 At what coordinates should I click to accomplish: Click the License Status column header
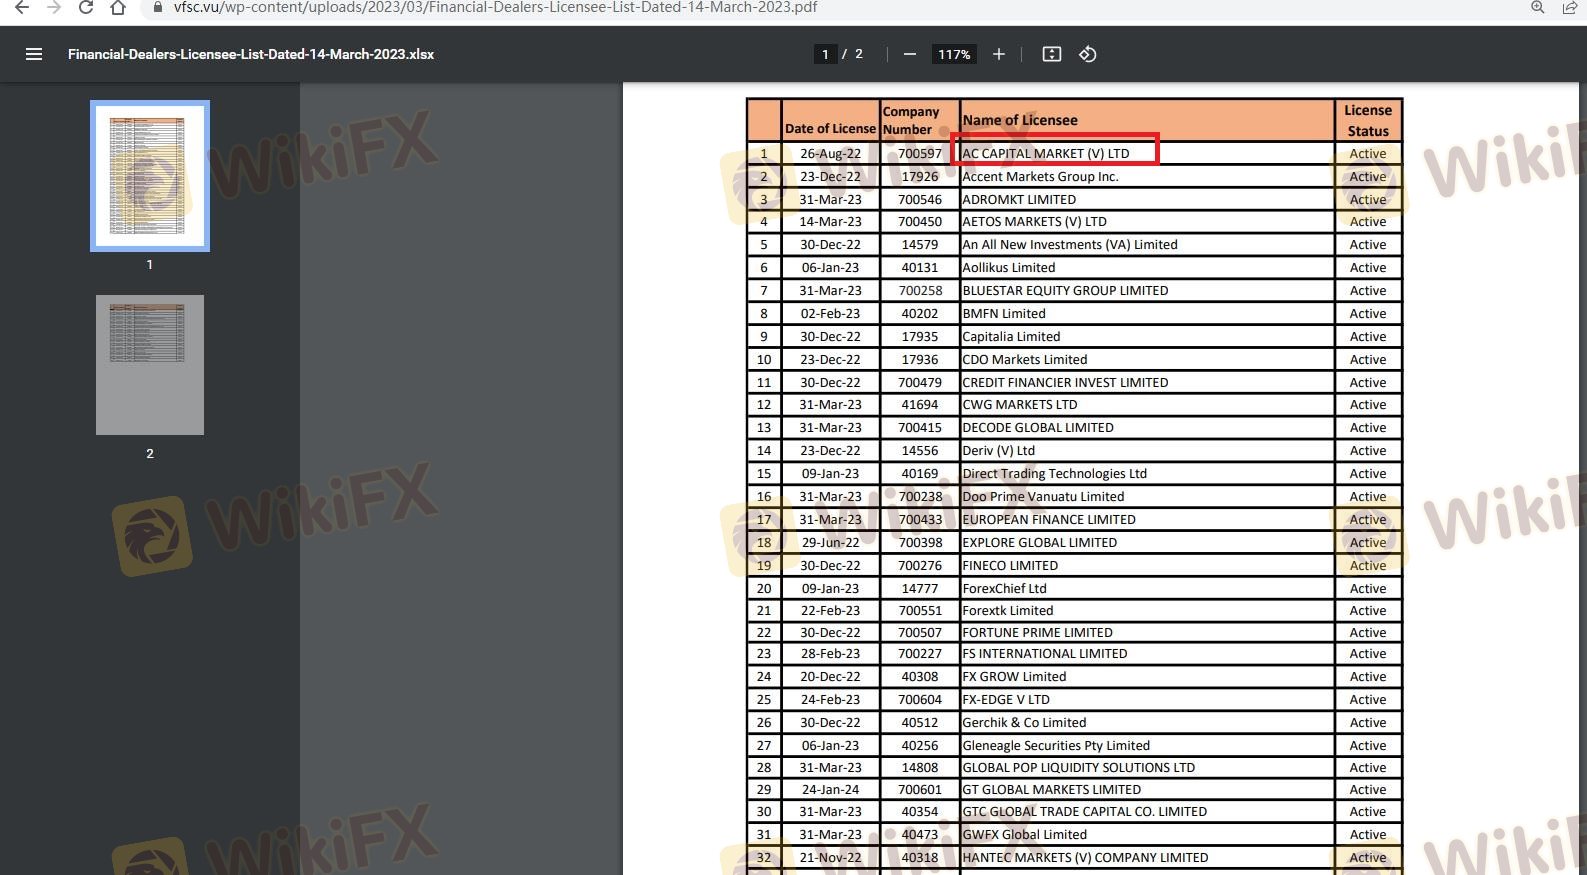click(x=1367, y=120)
